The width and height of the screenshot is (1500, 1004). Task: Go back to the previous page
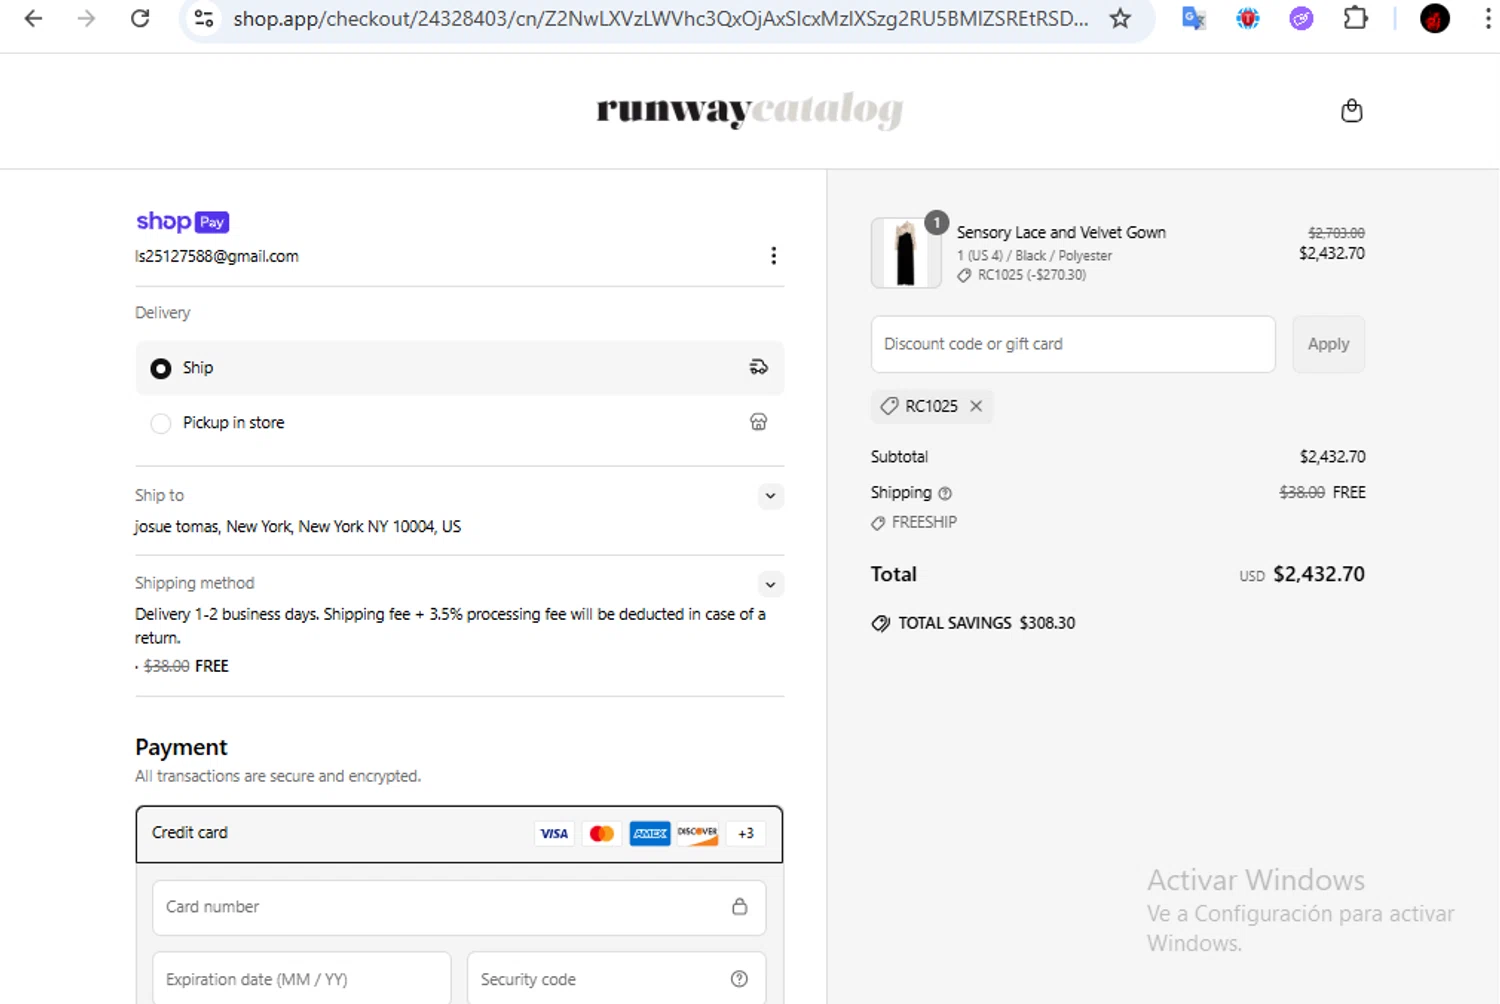pyautogui.click(x=33, y=18)
